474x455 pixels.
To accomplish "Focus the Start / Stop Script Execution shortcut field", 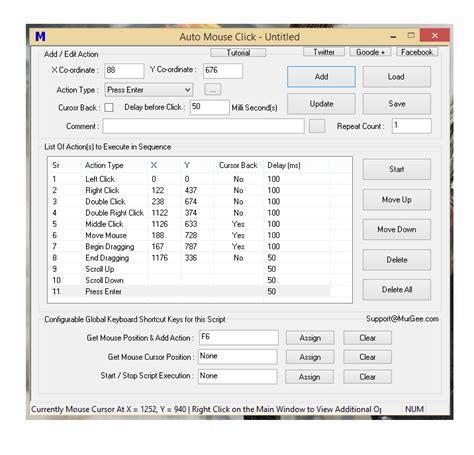I will [x=238, y=376].
